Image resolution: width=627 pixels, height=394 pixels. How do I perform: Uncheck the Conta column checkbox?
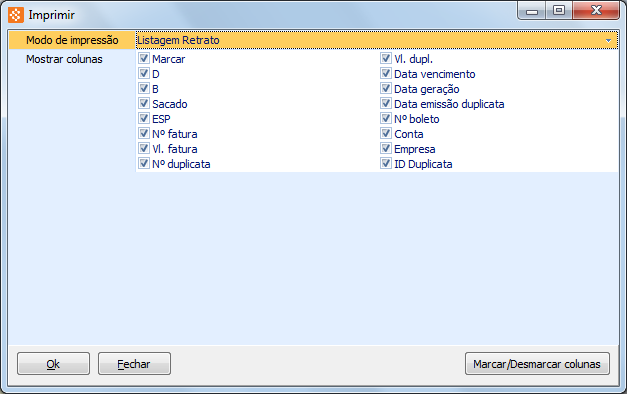coord(385,134)
